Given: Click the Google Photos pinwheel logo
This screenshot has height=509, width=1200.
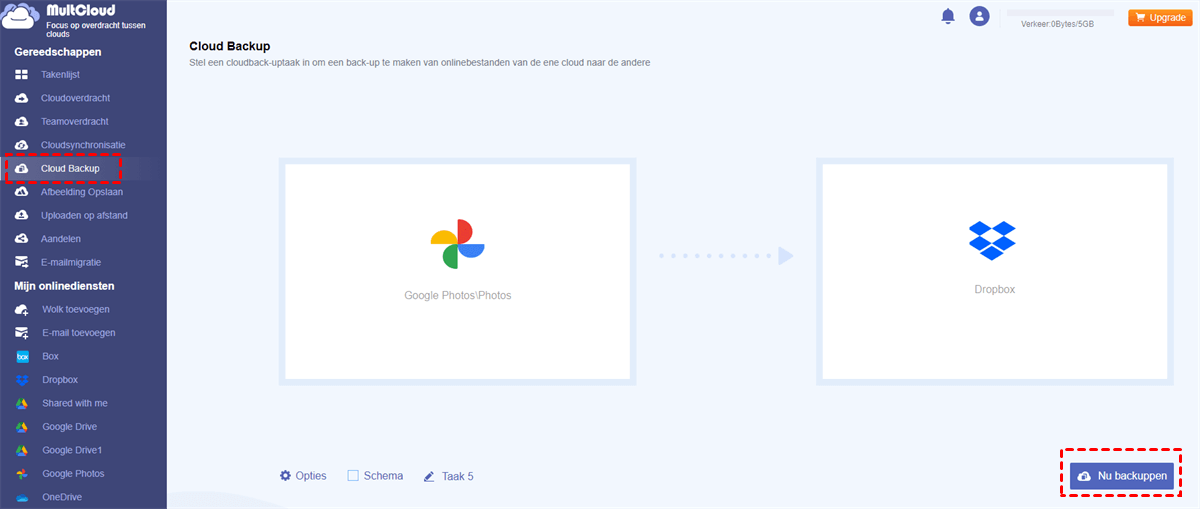Looking at the screenshot, I should (458, 244).
